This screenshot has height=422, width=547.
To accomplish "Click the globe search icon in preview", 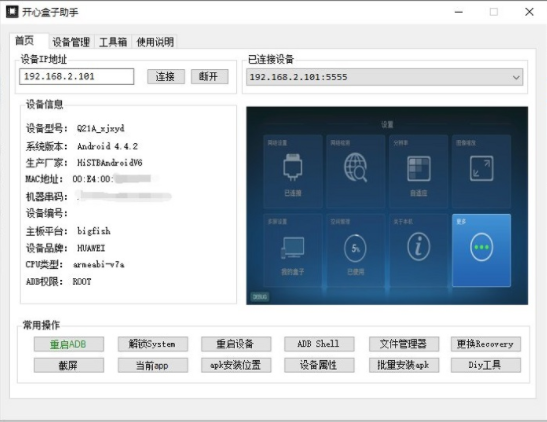I will (355, 168).
